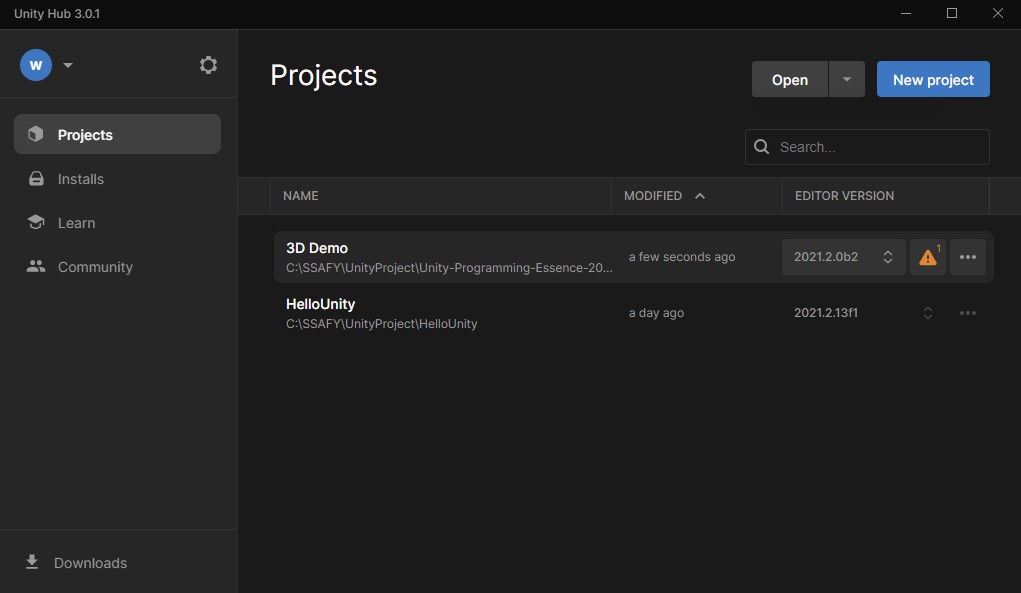Image resolution: width=1021 pixels, height=593 pixels.
Task: Click the Open project button
Action: pyautogui.click(x=790, y=79)
